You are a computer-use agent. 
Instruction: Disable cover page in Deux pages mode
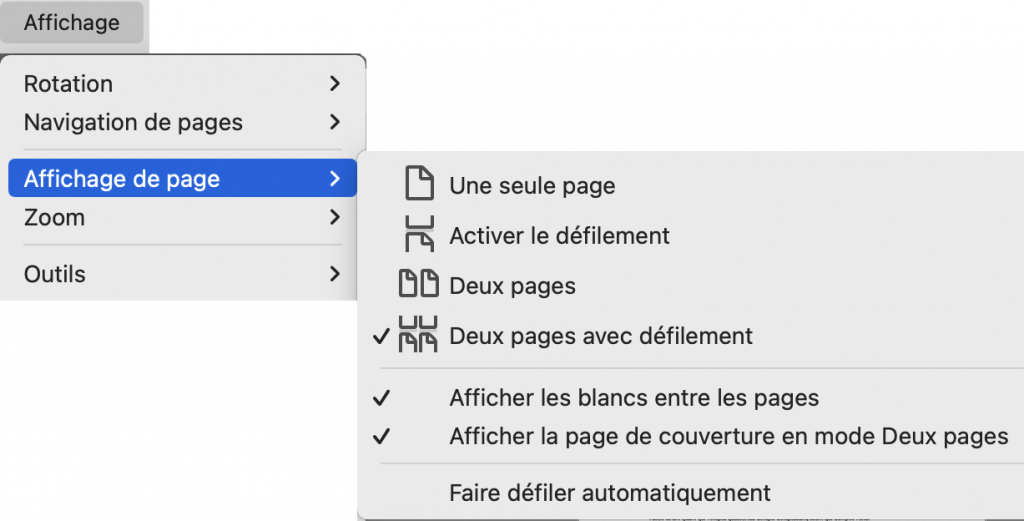pos(728,436)
